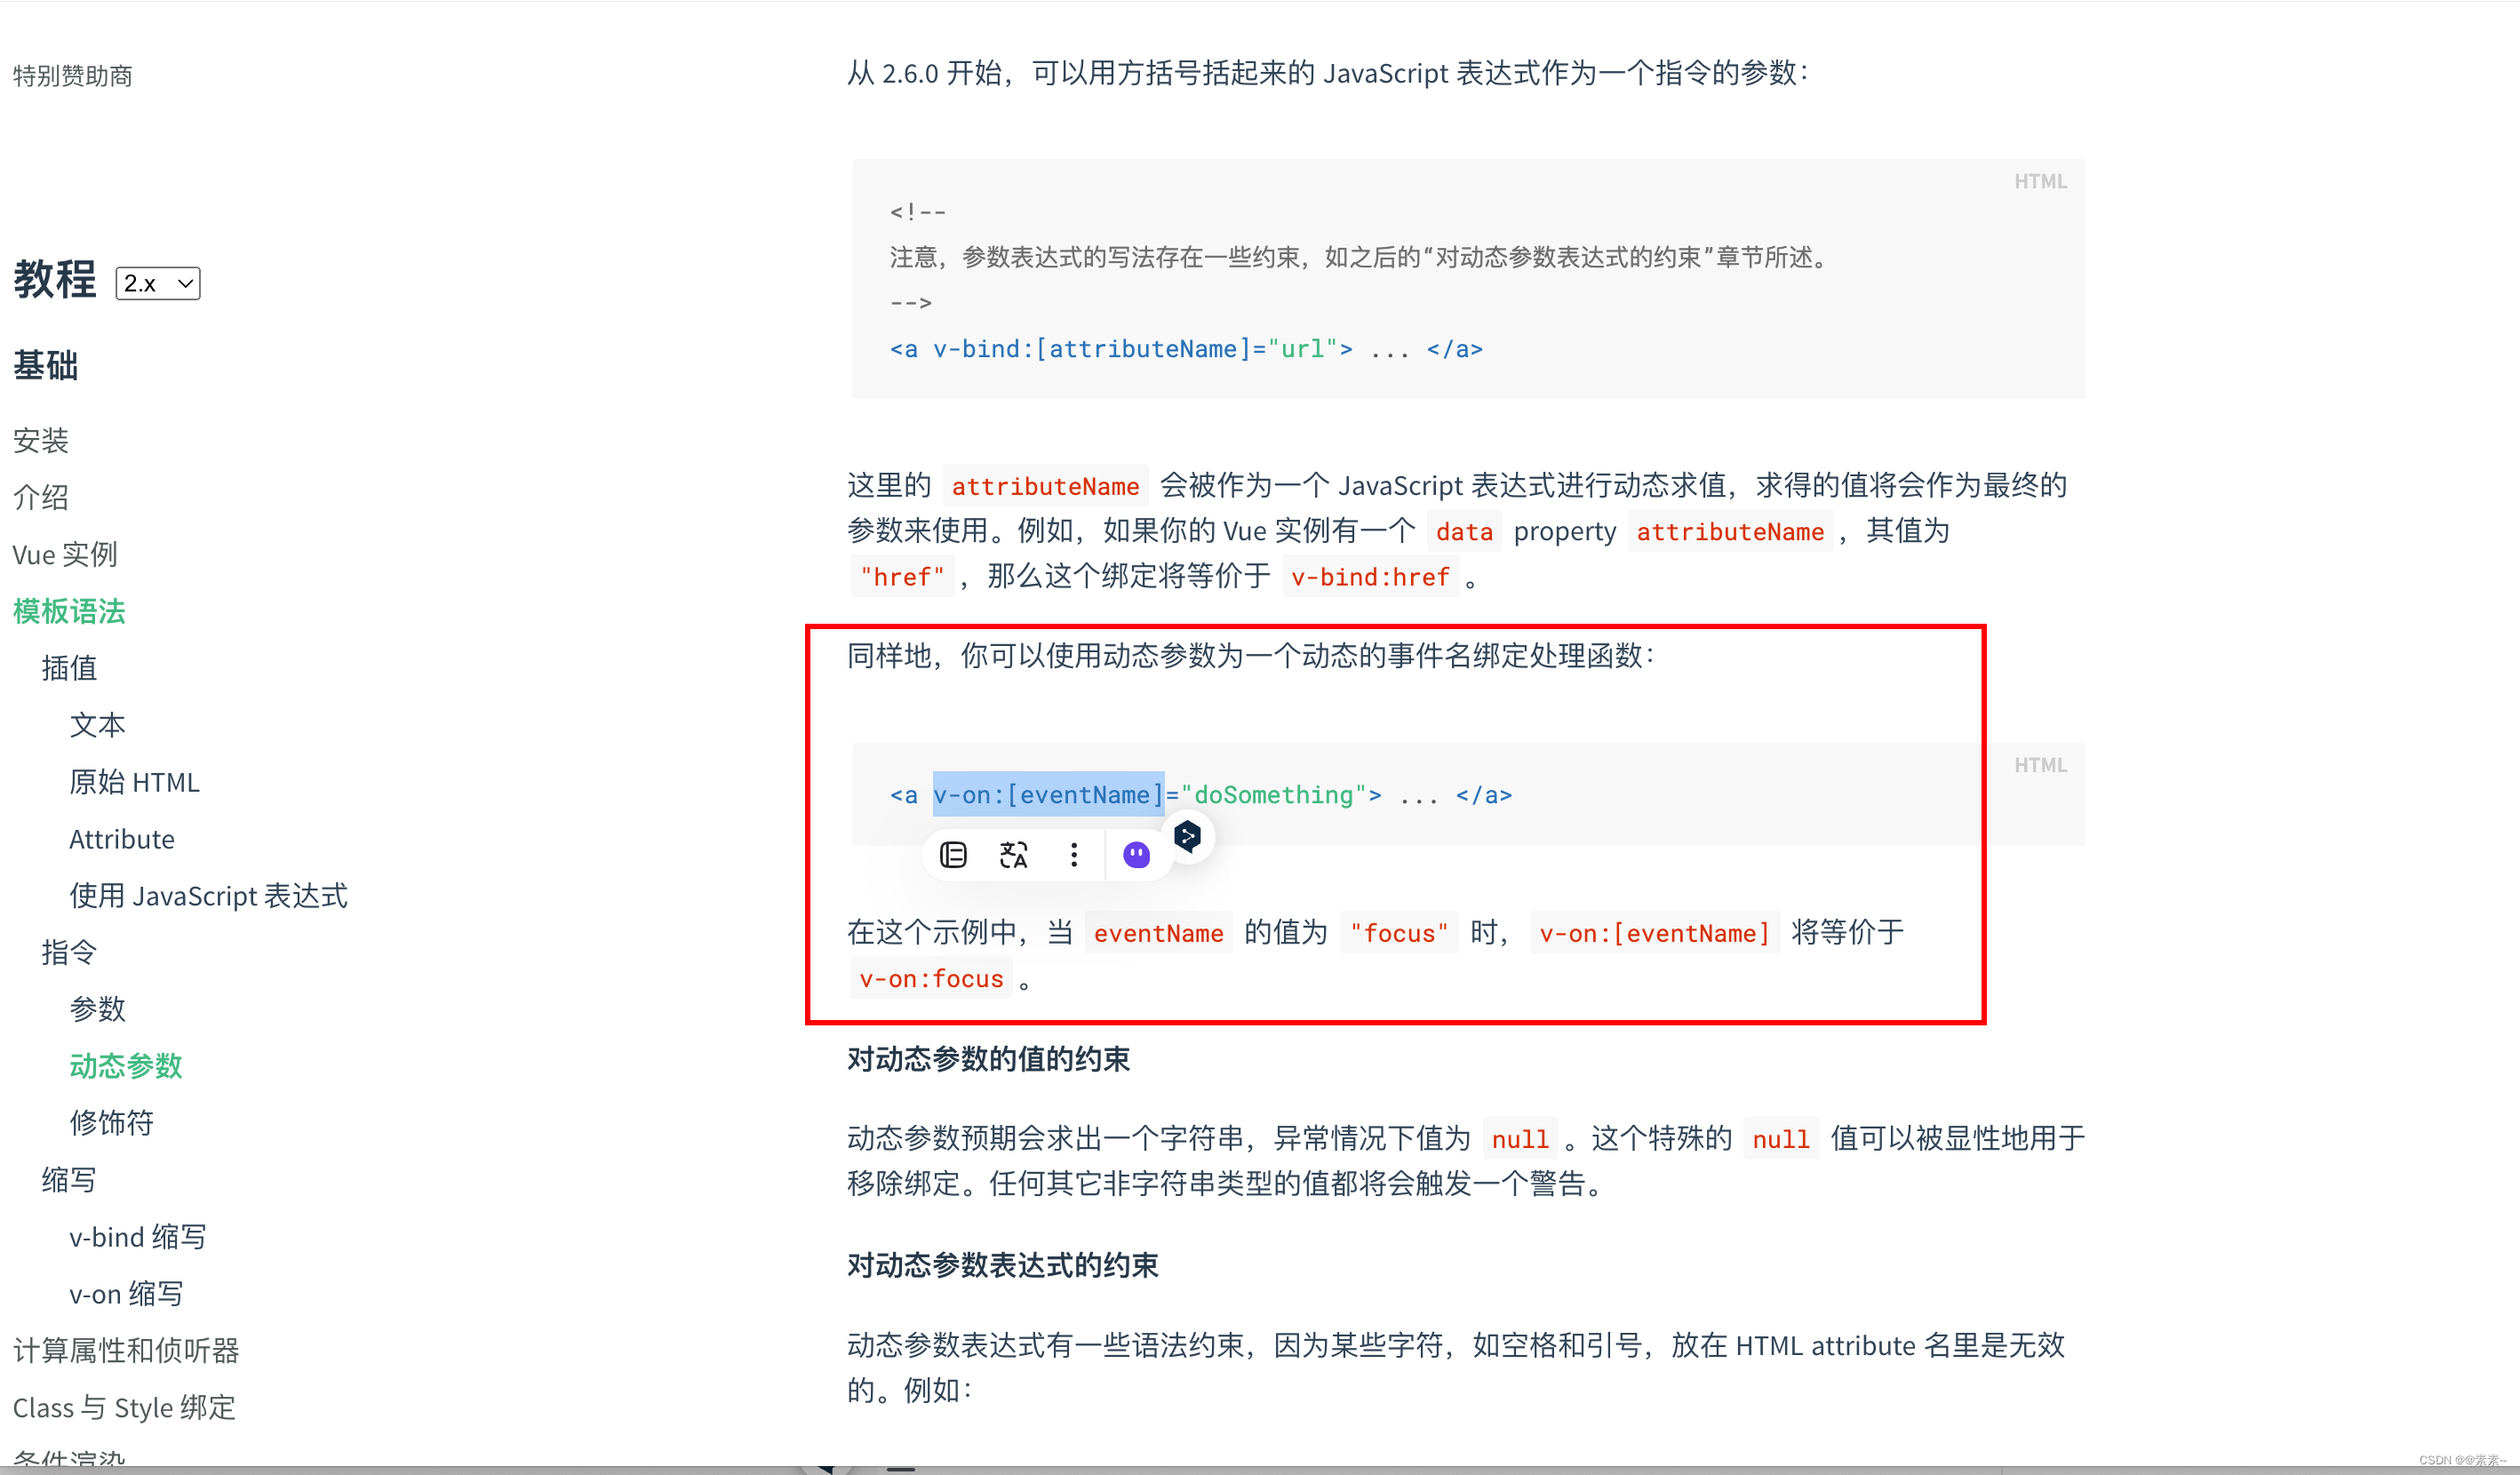The width and height of the screenshot is (2520, 1475).
Task: Jump to the 缩写 section
Action: tap(69, 1180)
